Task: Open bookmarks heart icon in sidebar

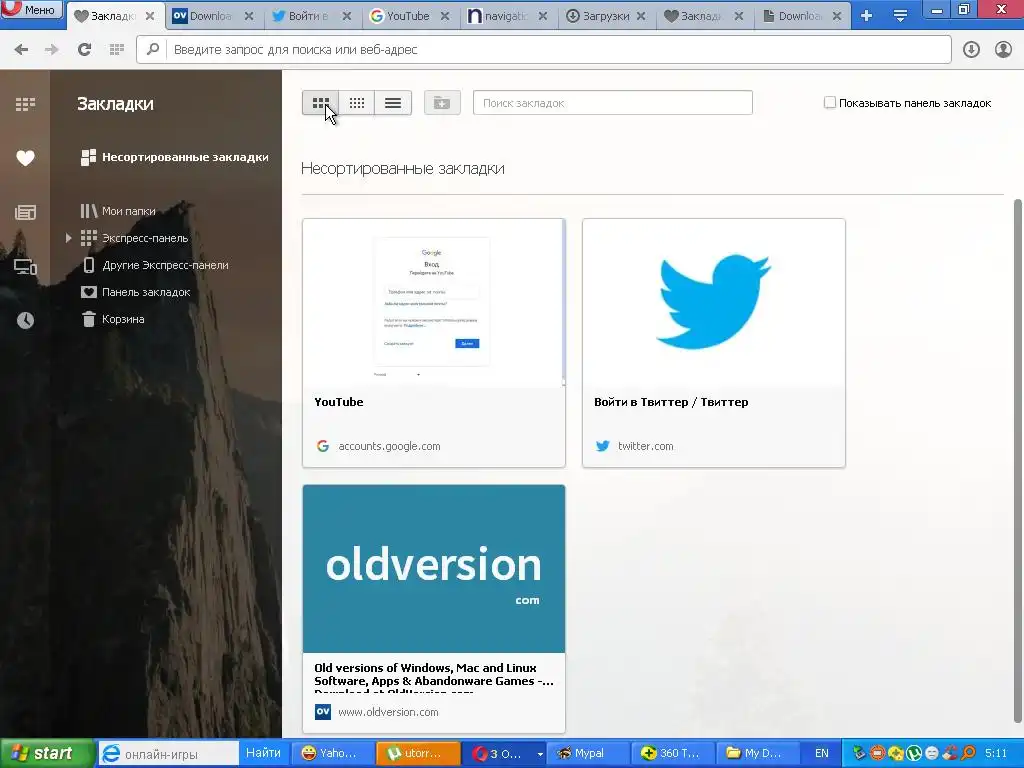Action: click(x=25, y=158)
